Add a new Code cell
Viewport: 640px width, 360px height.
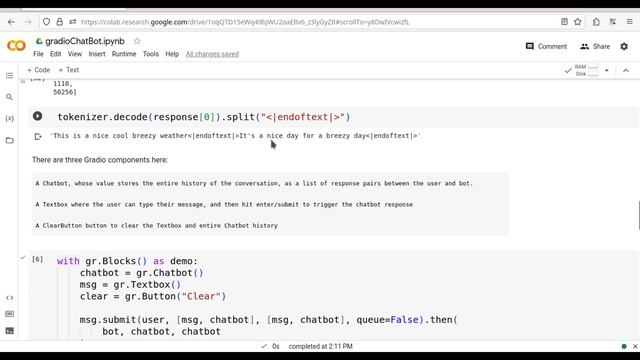point(38,70)
